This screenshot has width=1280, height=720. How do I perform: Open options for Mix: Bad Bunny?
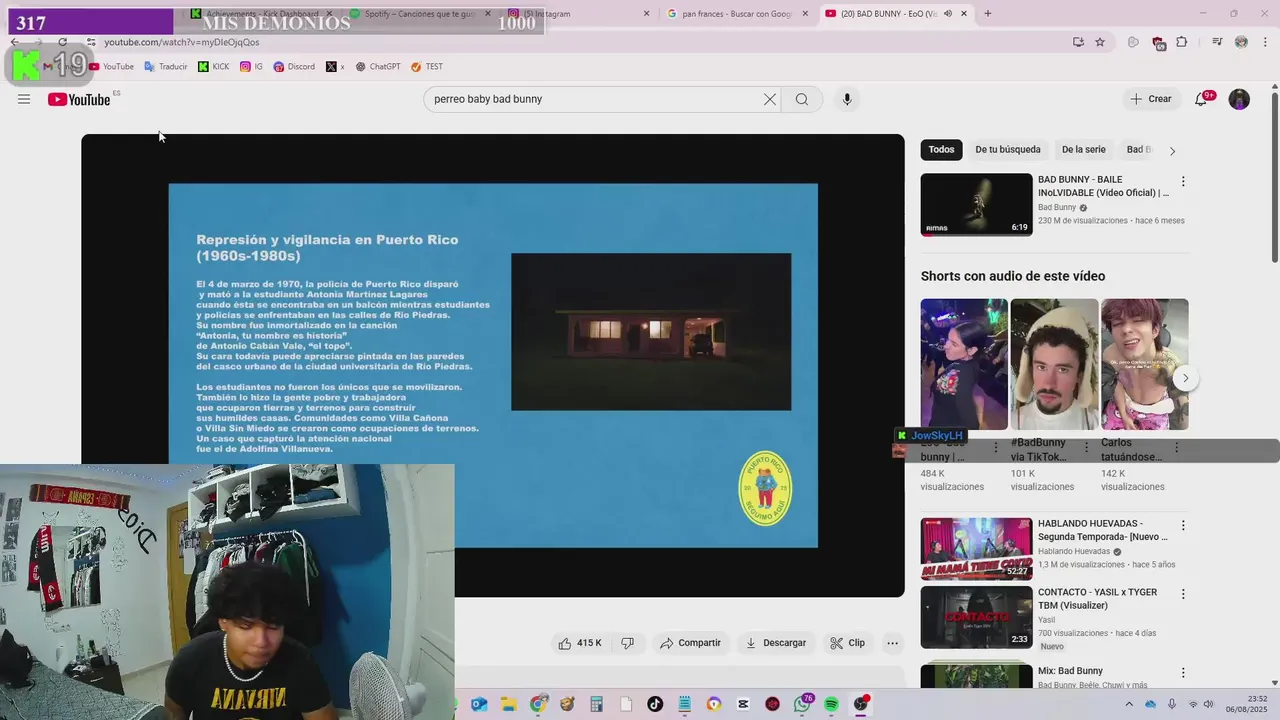click(1183, 673)
